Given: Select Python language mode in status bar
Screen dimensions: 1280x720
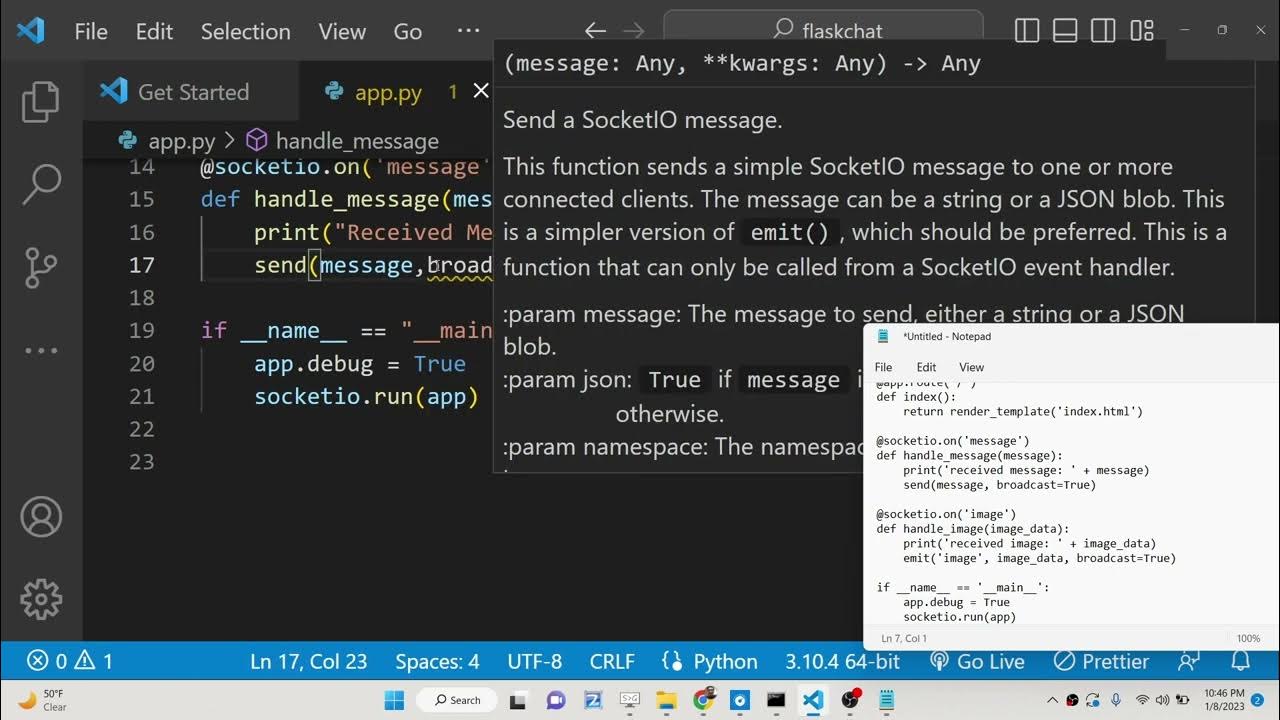Looking at the screenshot, I should (710, 661).
